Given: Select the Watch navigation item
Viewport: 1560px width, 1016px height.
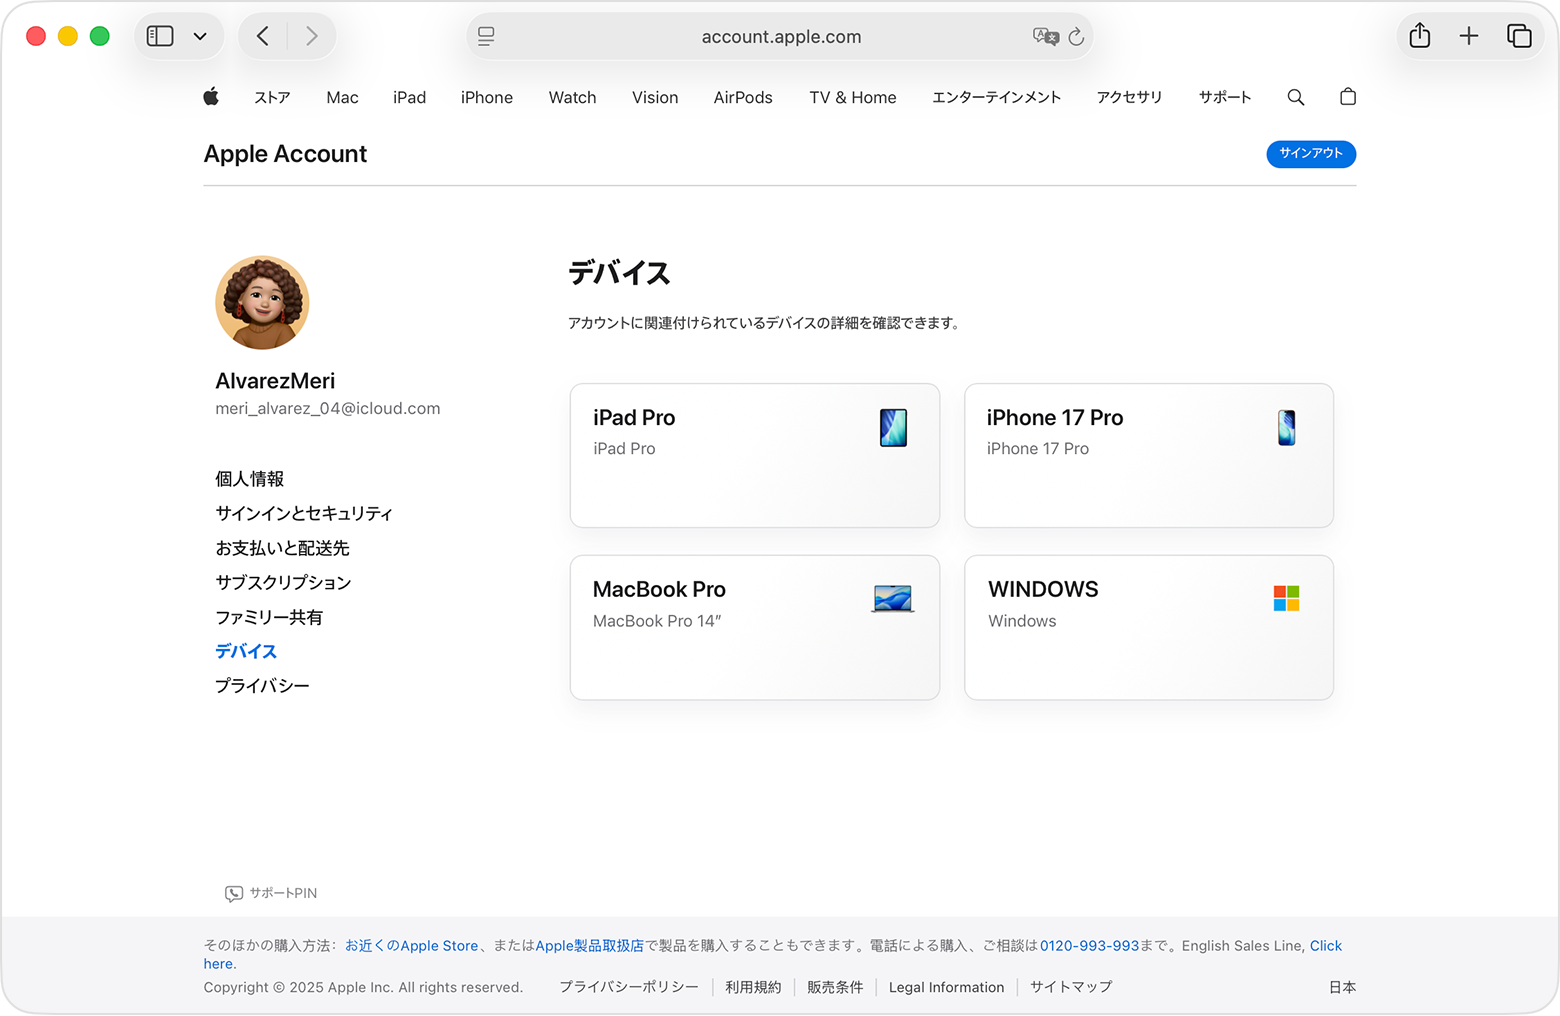Looking at the screenshot, I should 572,97.
